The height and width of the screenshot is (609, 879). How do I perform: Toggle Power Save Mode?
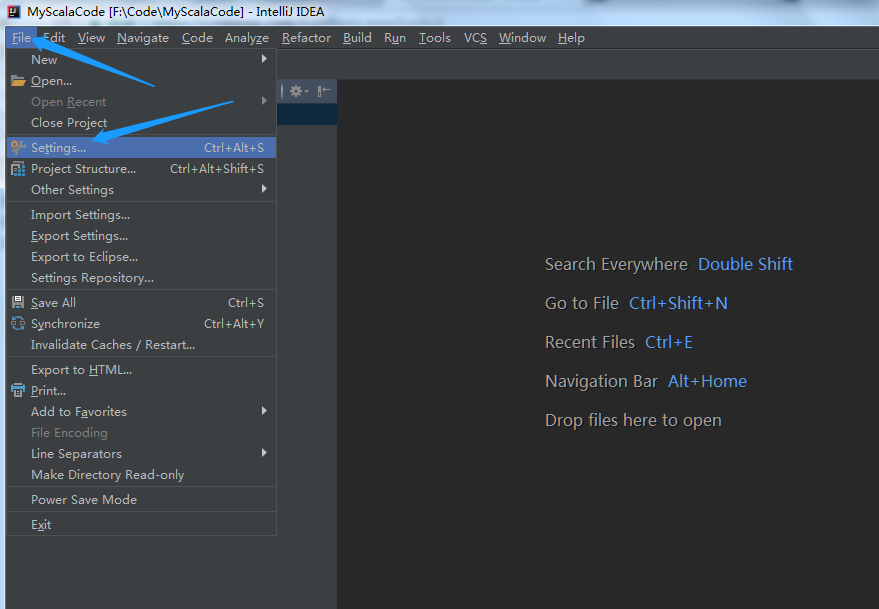pyautogui.click(x=141, y=500)
